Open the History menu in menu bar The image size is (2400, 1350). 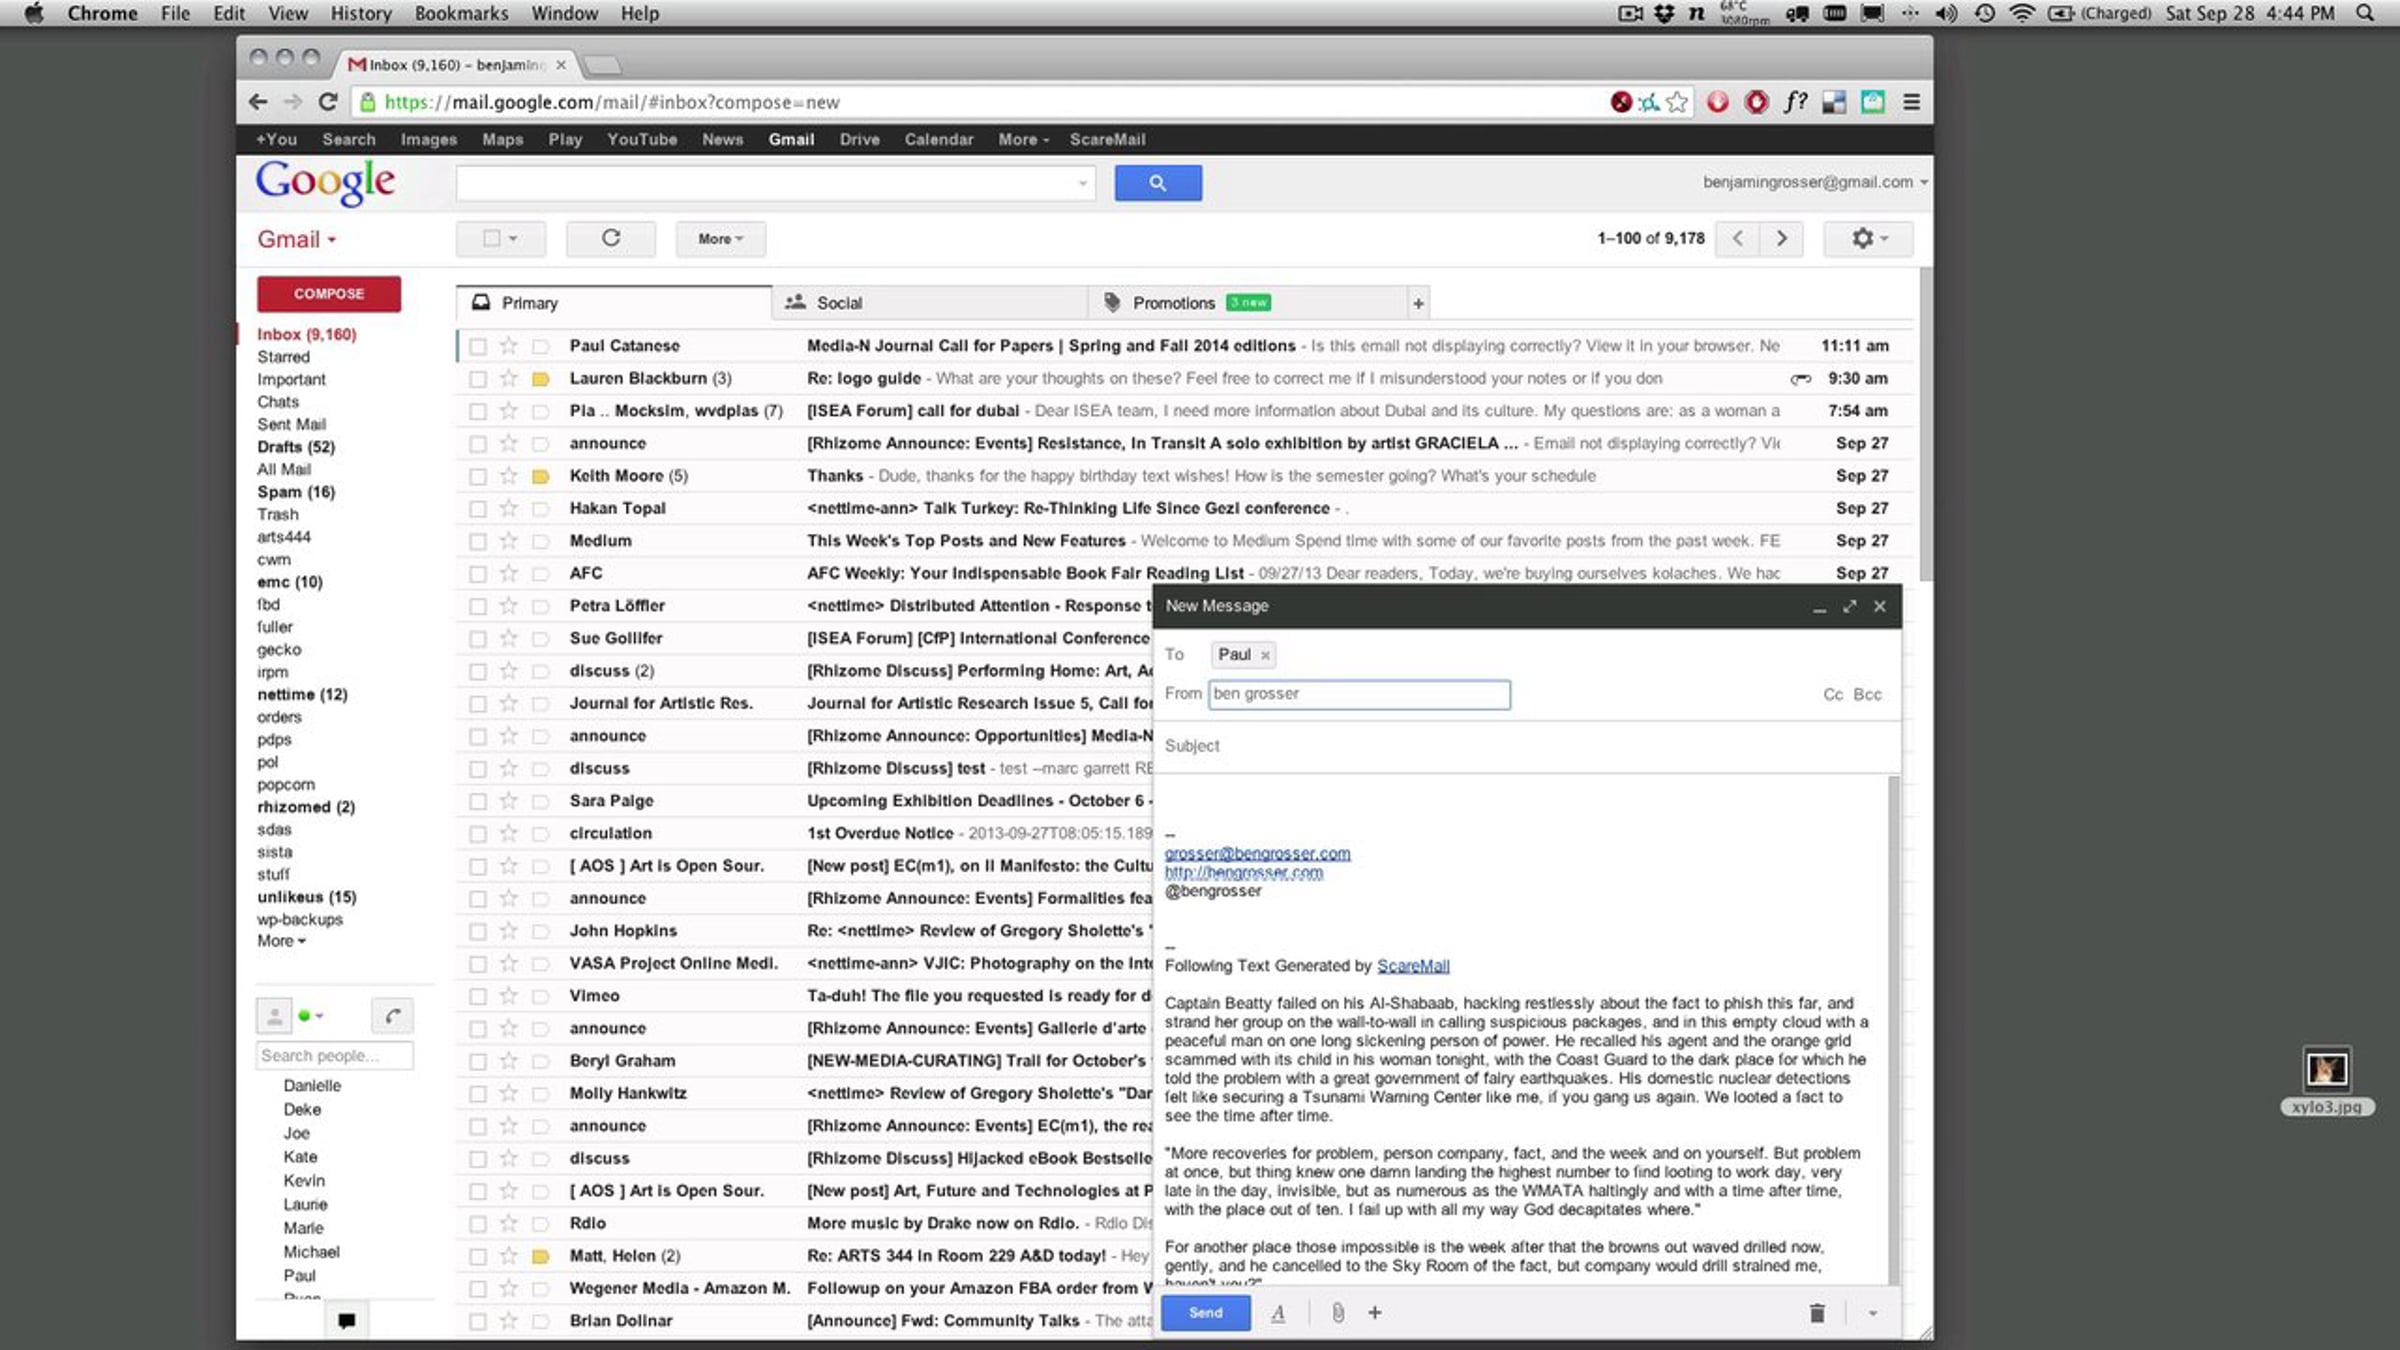click(361, 13)
